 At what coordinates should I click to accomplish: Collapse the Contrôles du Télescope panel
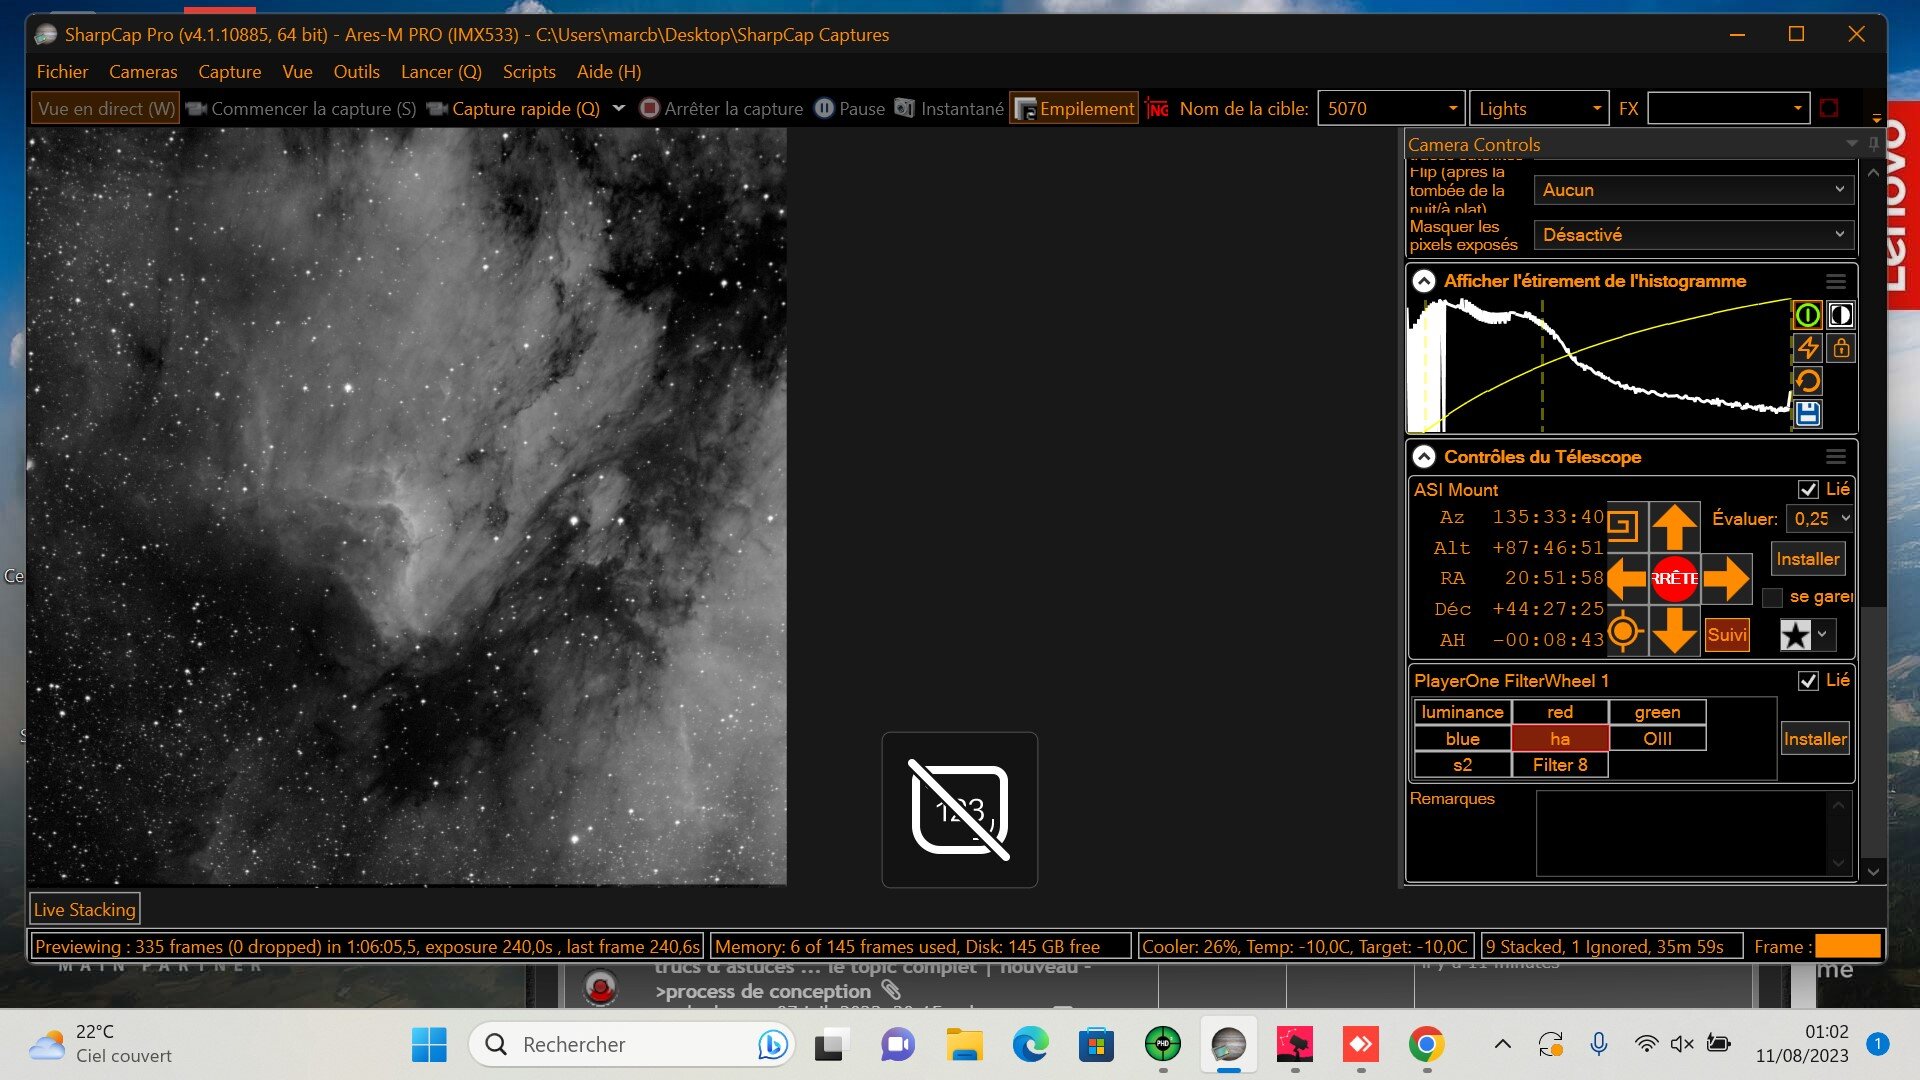[x=1424, y=457]
